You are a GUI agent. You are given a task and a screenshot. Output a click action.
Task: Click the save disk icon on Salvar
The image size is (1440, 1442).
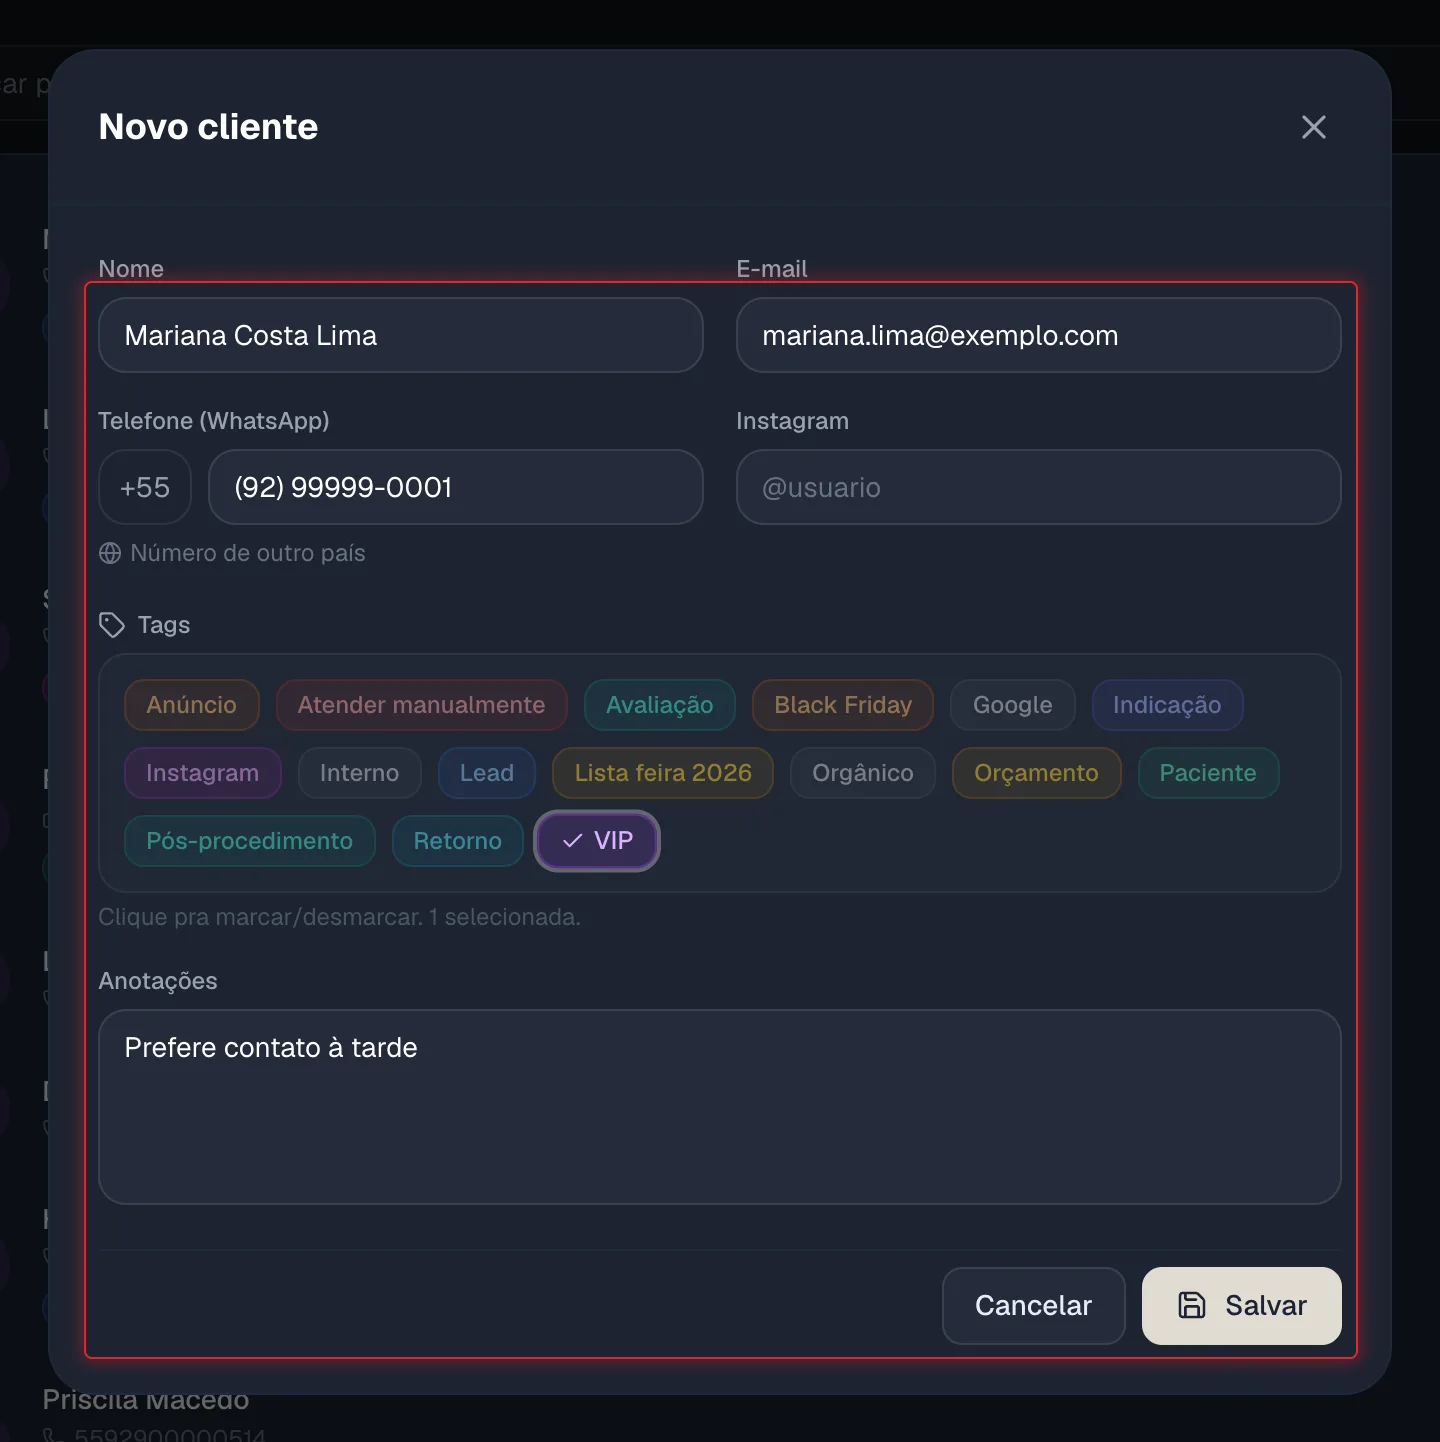coord(1192,1305)
